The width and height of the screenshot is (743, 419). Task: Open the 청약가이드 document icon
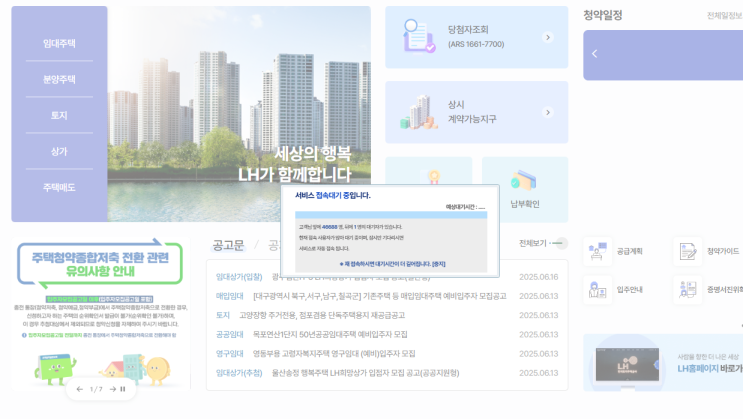coord(688,251)
